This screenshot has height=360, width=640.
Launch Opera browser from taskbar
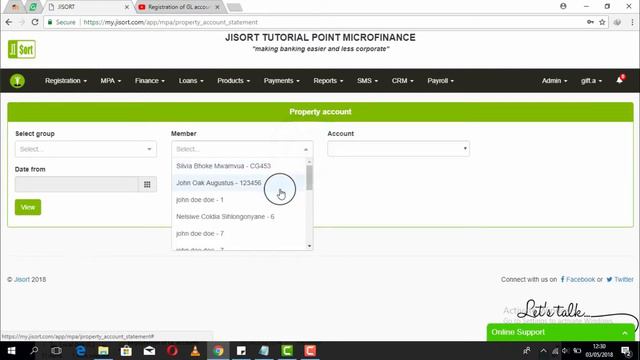coord(172,351)
